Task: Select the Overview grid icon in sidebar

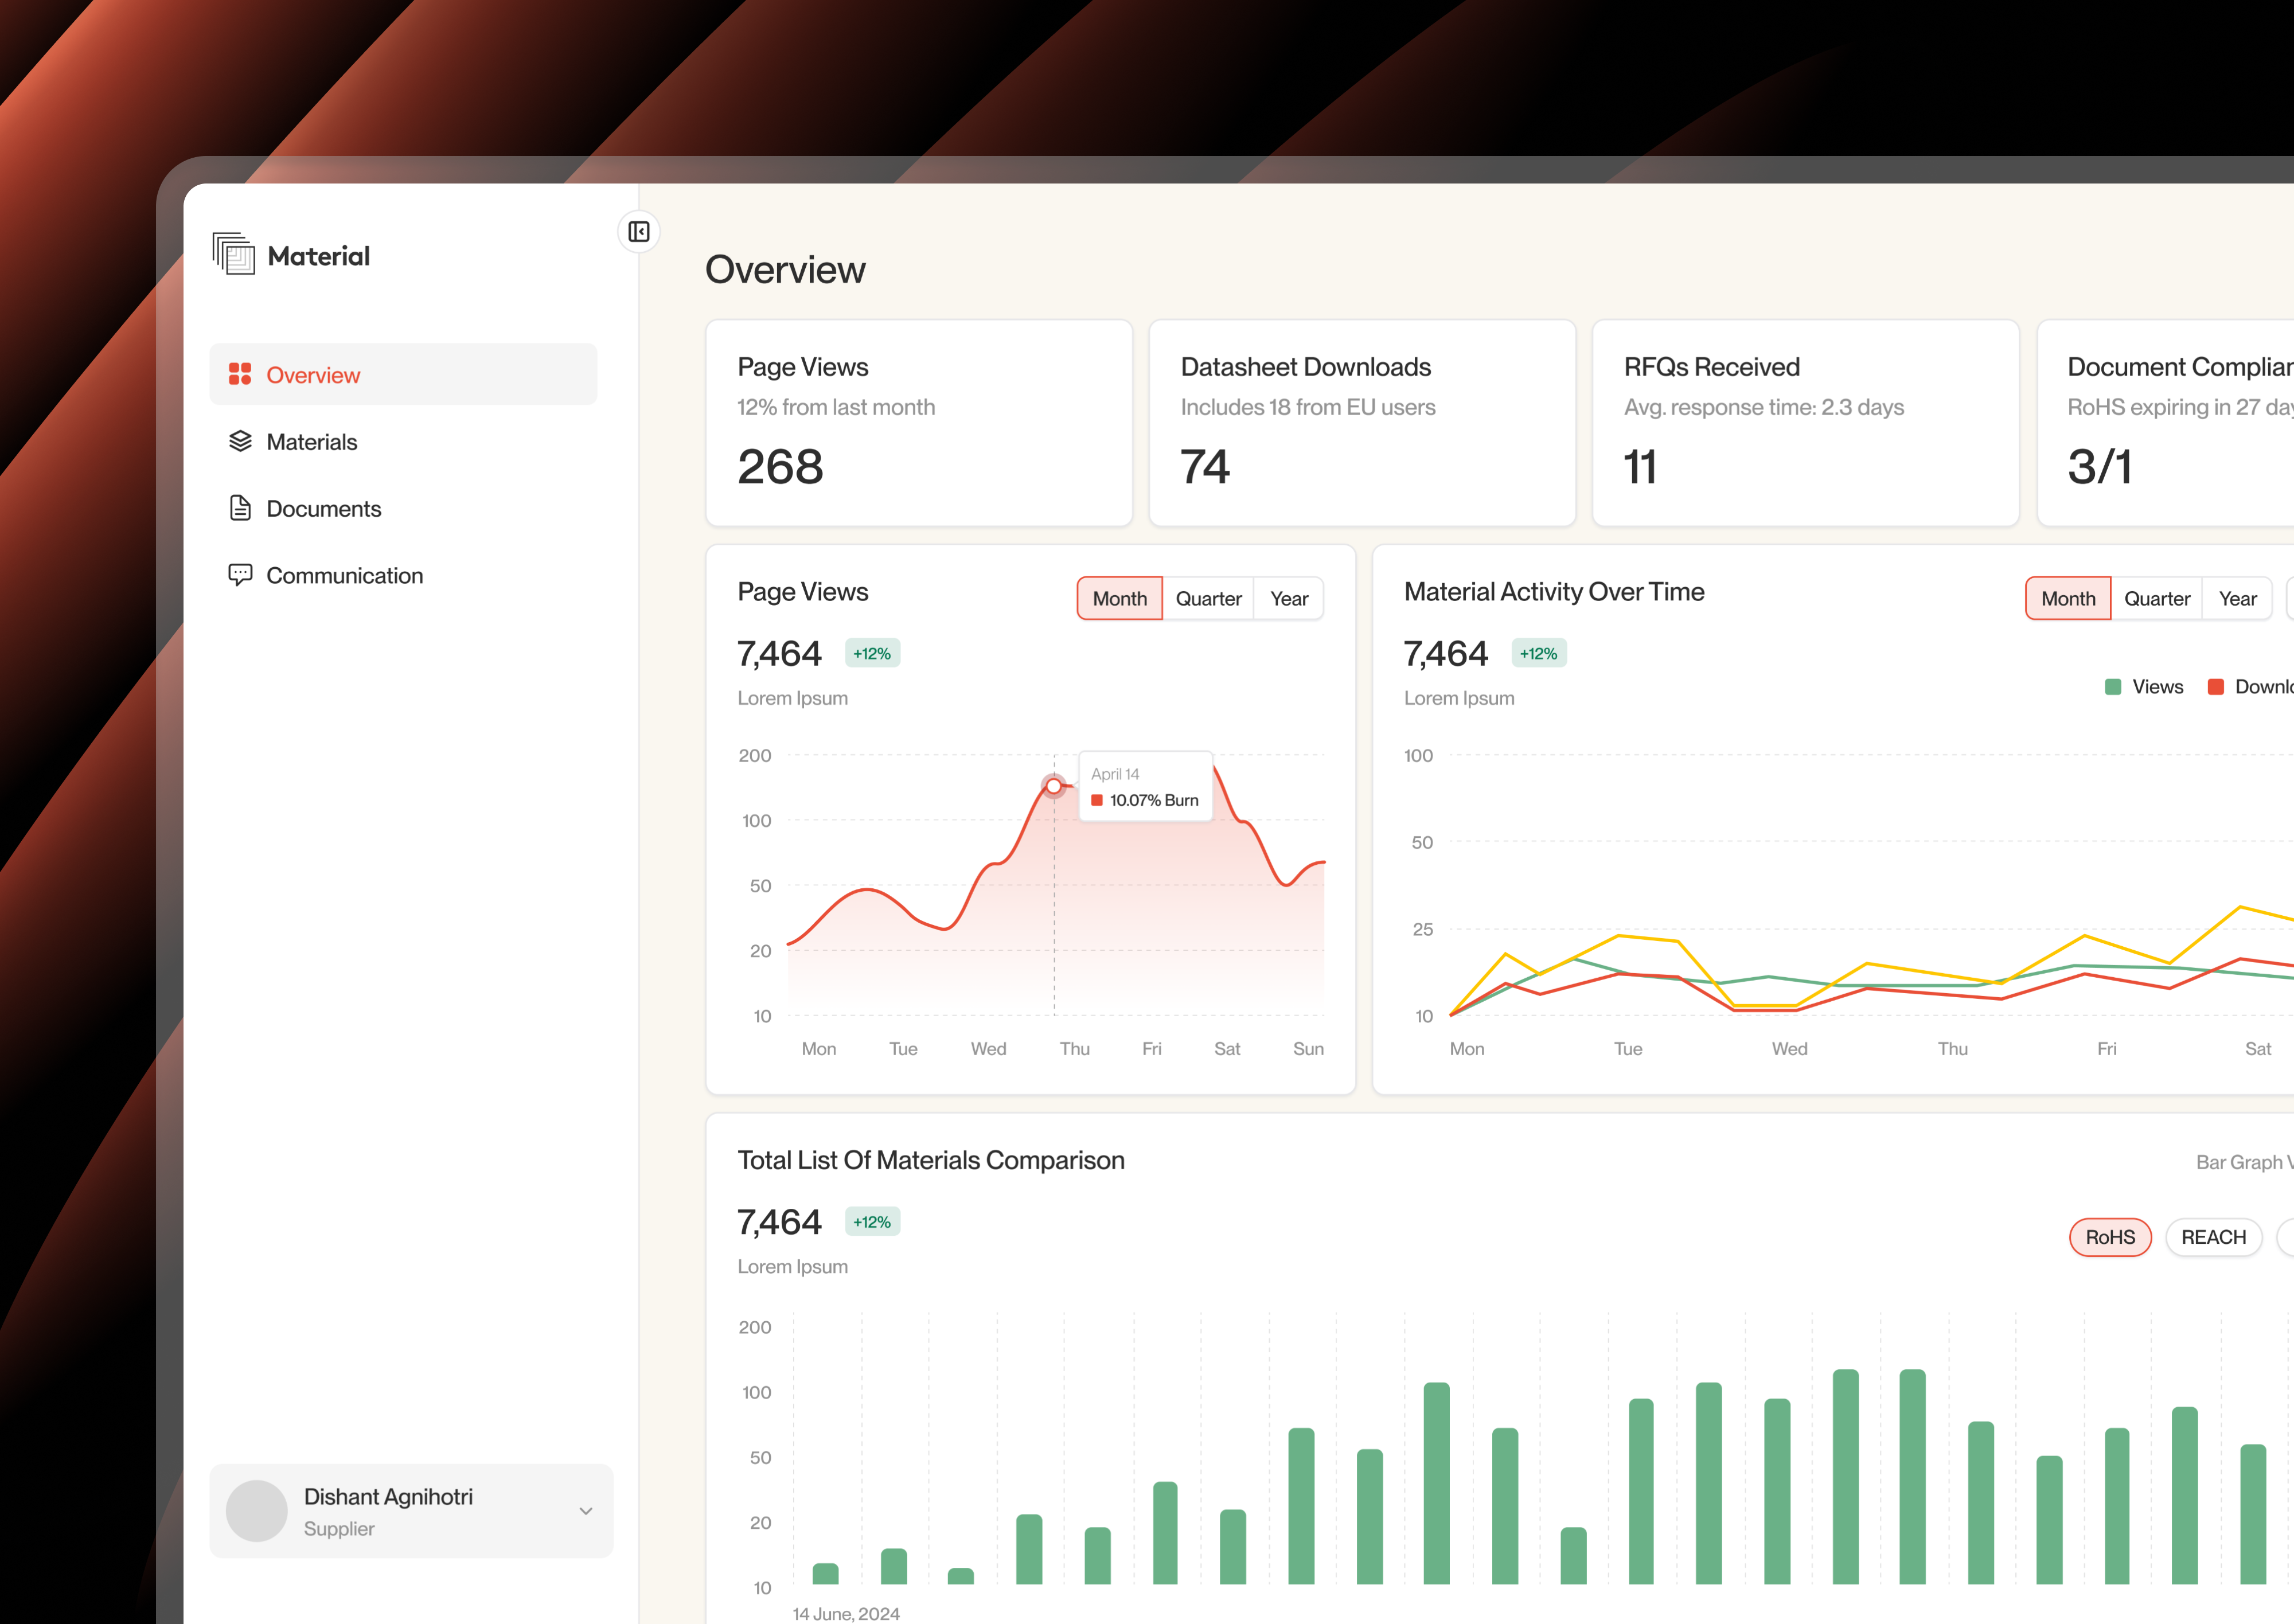Action: pyautogui.click(x=240, y=374)
